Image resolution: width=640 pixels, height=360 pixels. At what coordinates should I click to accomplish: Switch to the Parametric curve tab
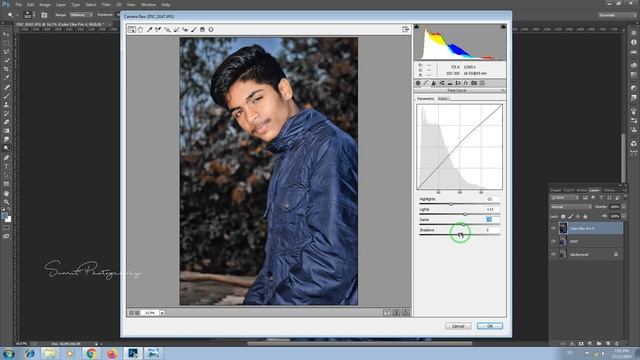pos(426,99)
